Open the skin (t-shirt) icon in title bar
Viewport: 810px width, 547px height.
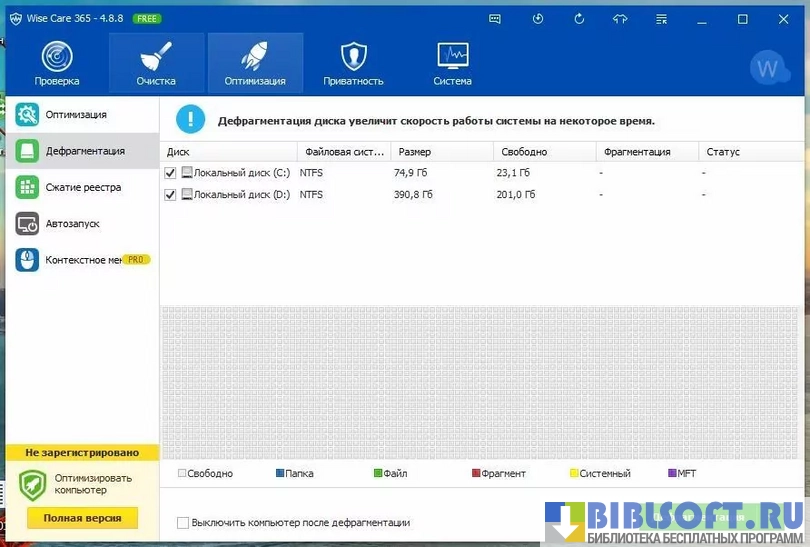(x=620, y=19)
